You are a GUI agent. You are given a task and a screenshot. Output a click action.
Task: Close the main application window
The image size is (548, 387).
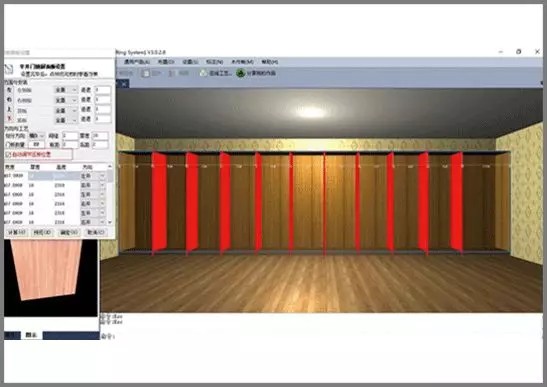[537, 51]
